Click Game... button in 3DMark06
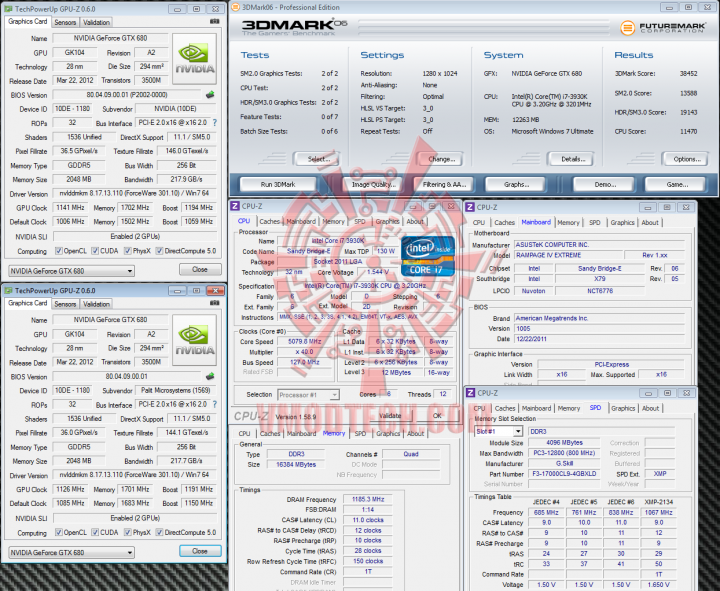 pos(677,184)
